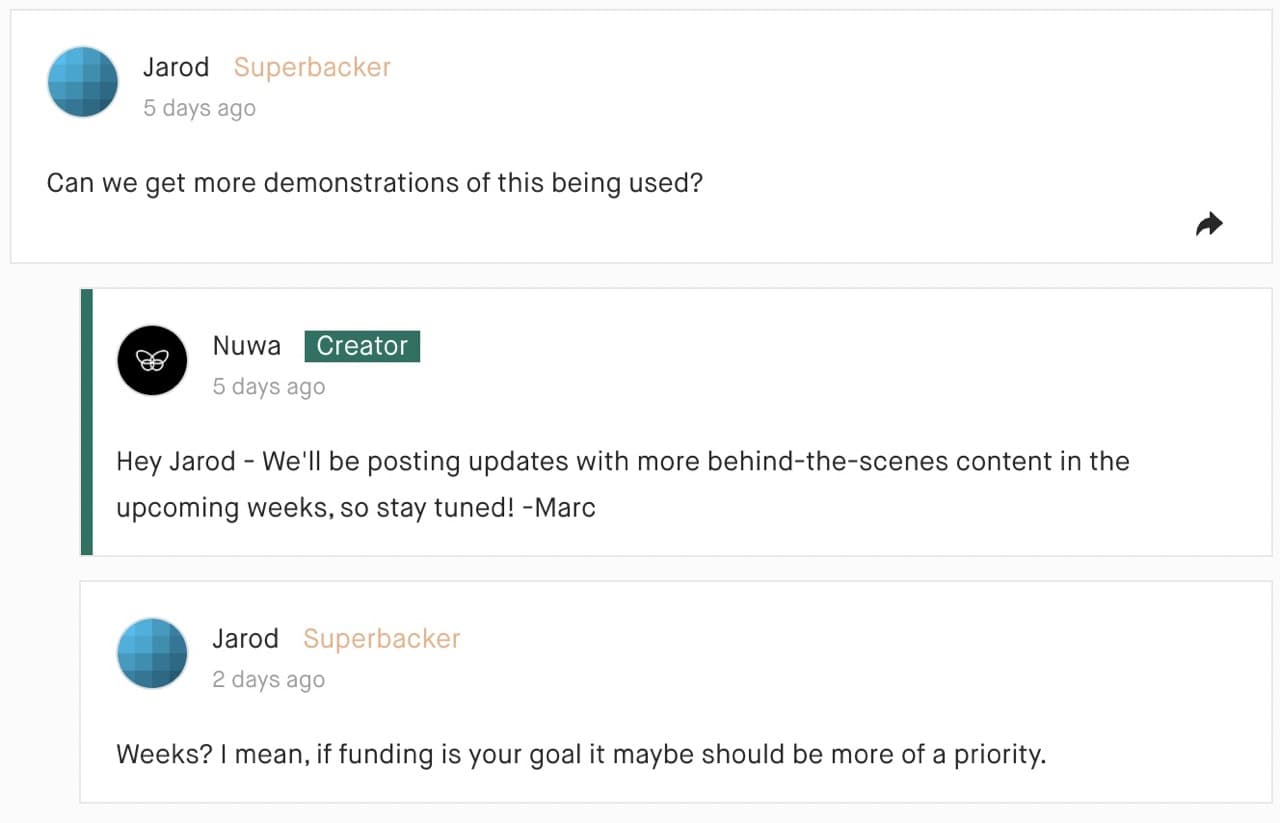Select the Superbacker label on the demonstrations comment
Image resolution: width=1280 pixels, height=823 pixels.
point(312,67)
